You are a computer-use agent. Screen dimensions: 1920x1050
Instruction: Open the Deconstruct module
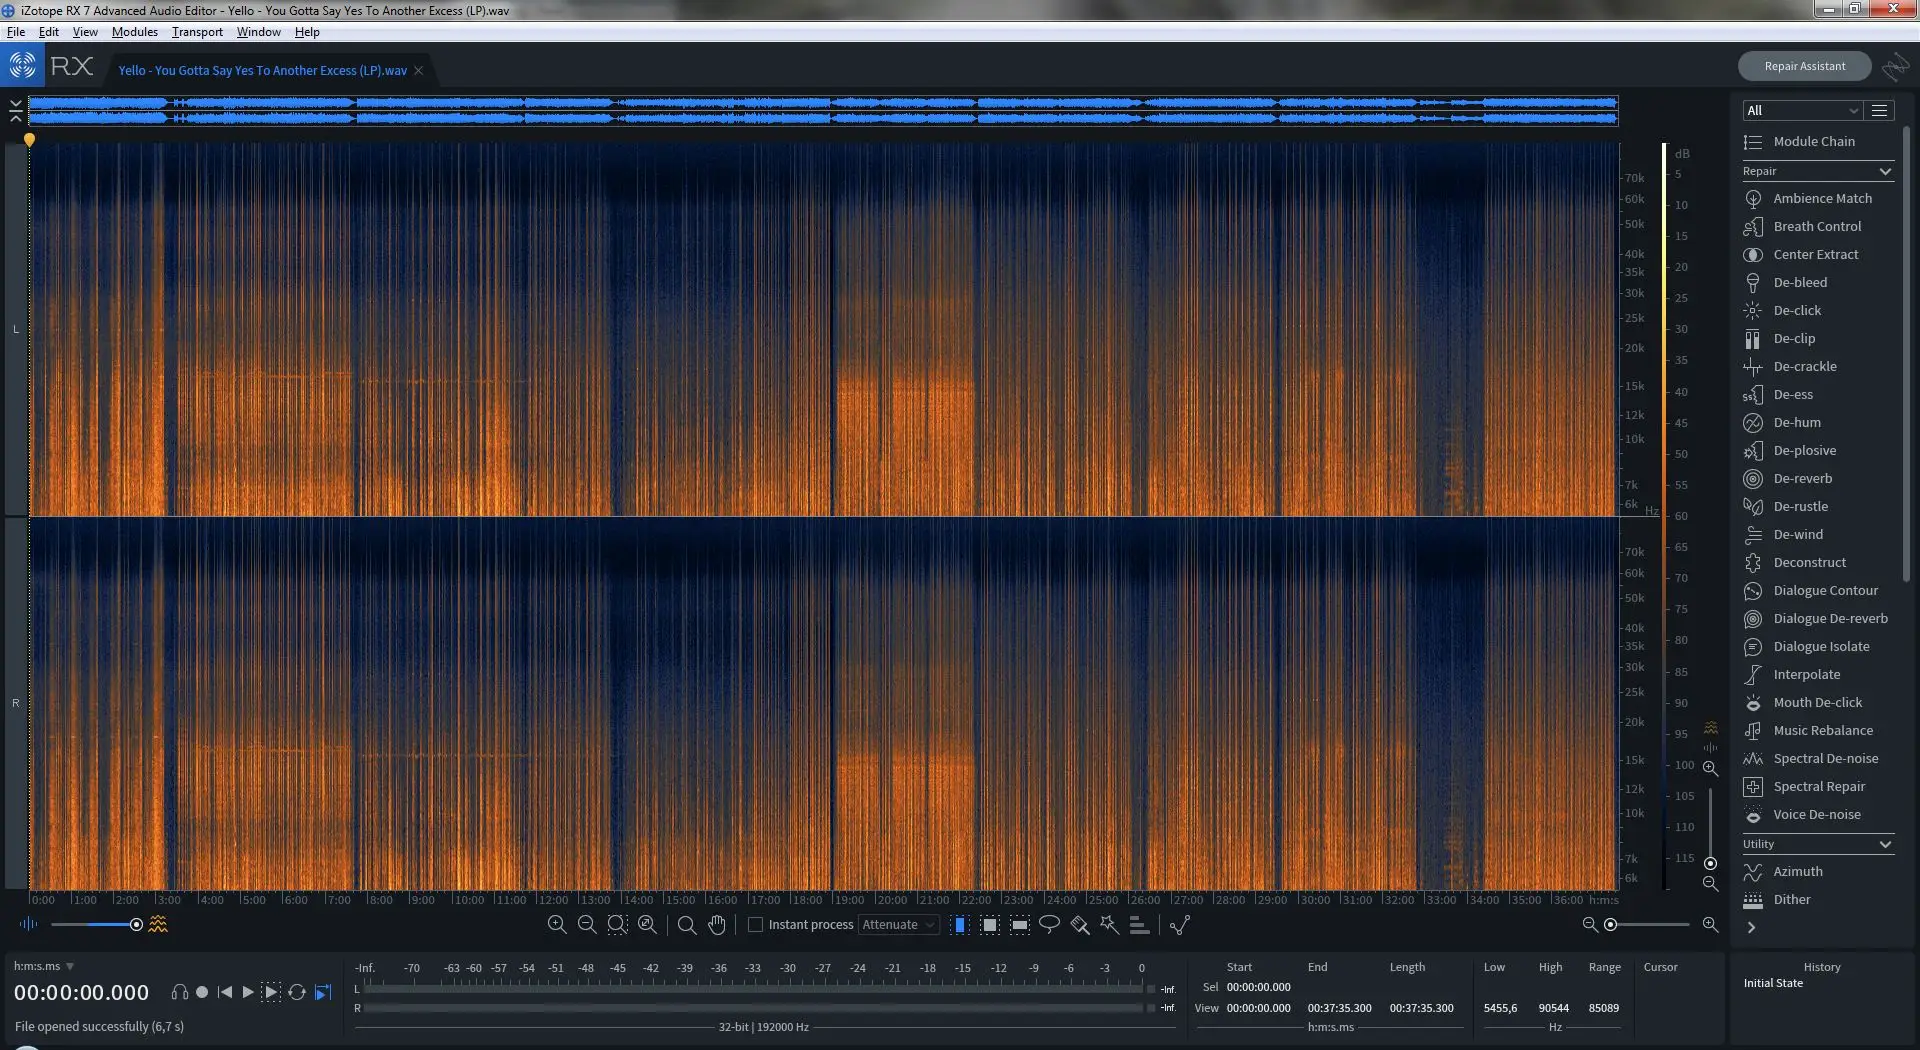pyautogui.click(x=1795, y=562)
